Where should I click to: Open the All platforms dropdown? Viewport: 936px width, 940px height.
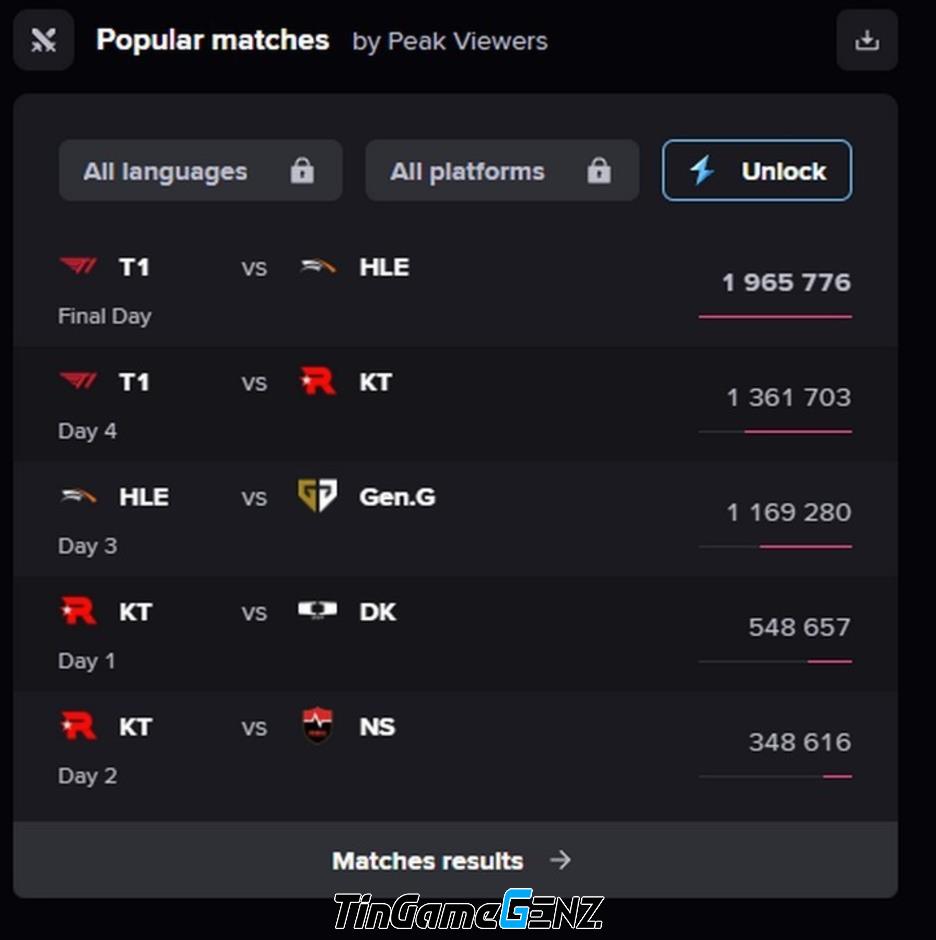coord(502,170)
